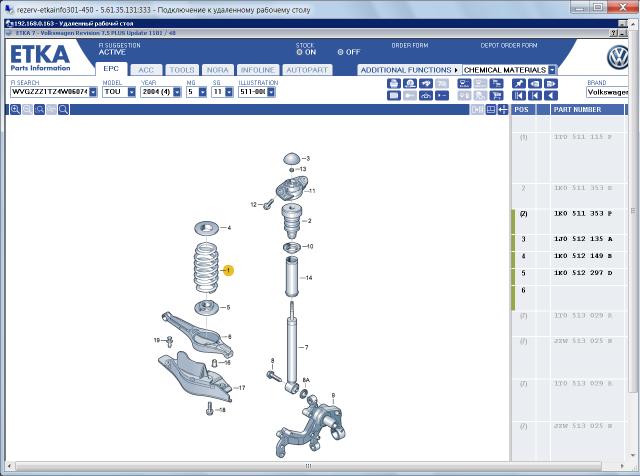Click the jump-to-first arrow with bar icon
The image size is (640, 476).
pos(519,96)
